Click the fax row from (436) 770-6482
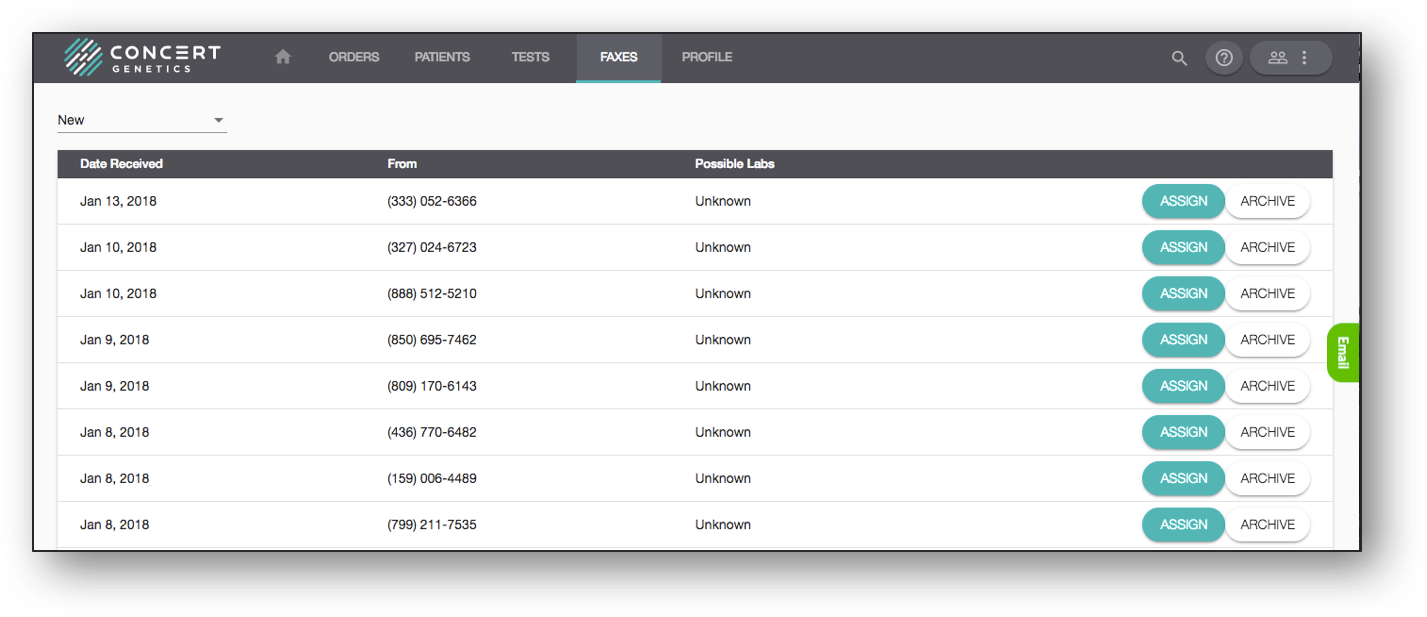This screenshot has width=1427, height=617. point(432,432)
